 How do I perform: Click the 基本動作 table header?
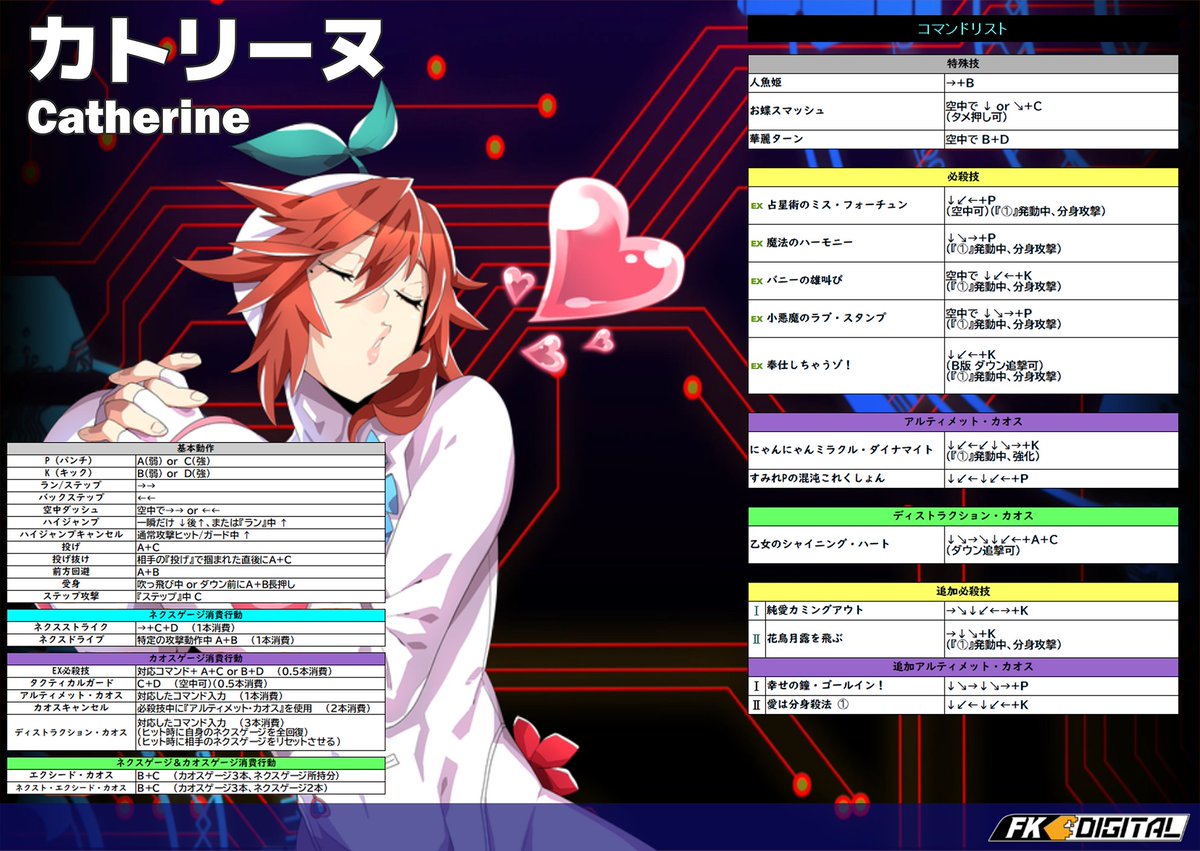196,448
